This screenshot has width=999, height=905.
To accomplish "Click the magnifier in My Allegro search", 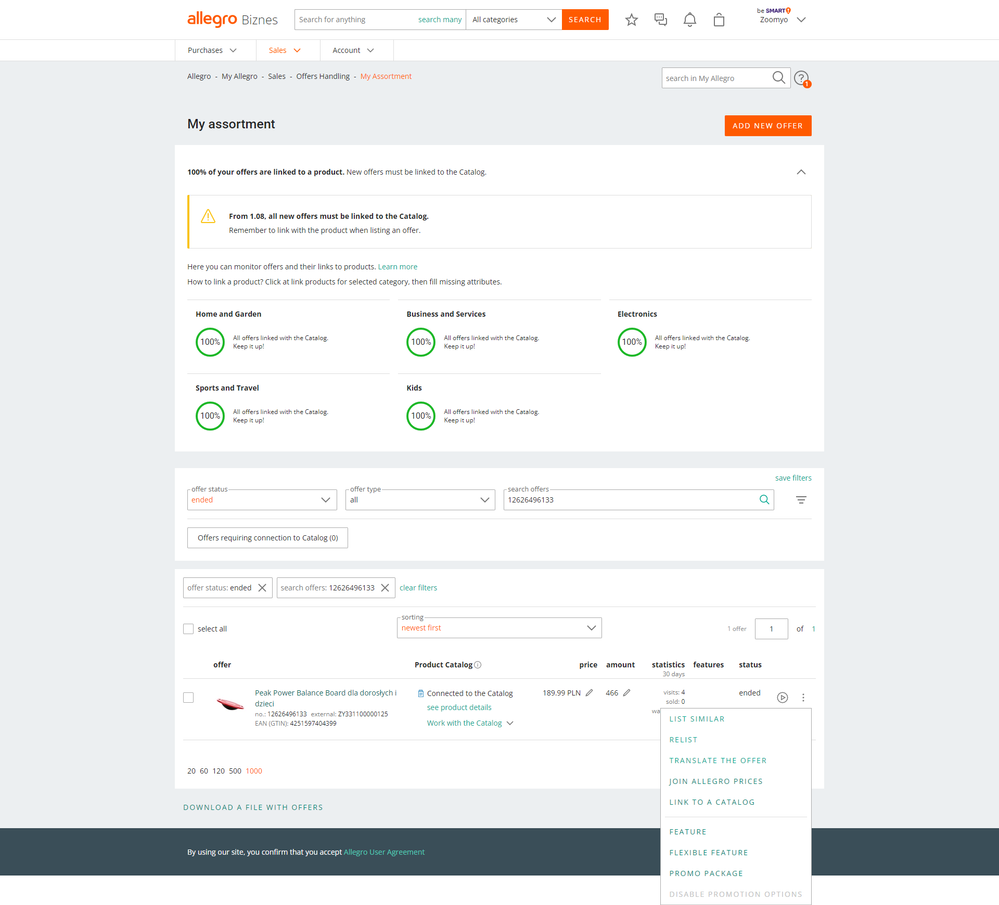I will [x=779, y=78].
